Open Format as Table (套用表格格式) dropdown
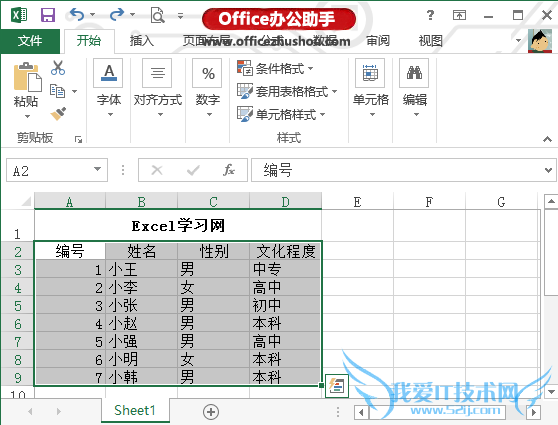Screen dimensions: 558x425 coord(287,91)
